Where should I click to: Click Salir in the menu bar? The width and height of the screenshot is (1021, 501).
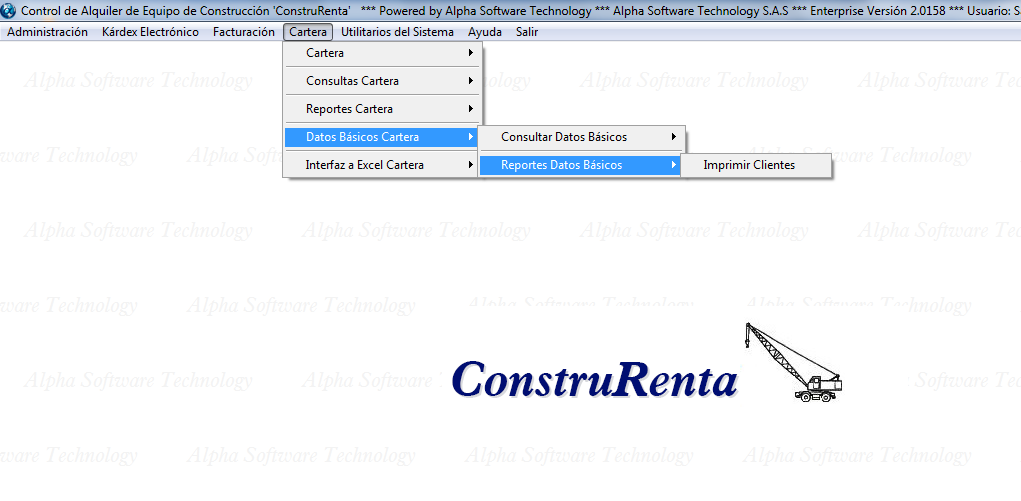[527, 32]
